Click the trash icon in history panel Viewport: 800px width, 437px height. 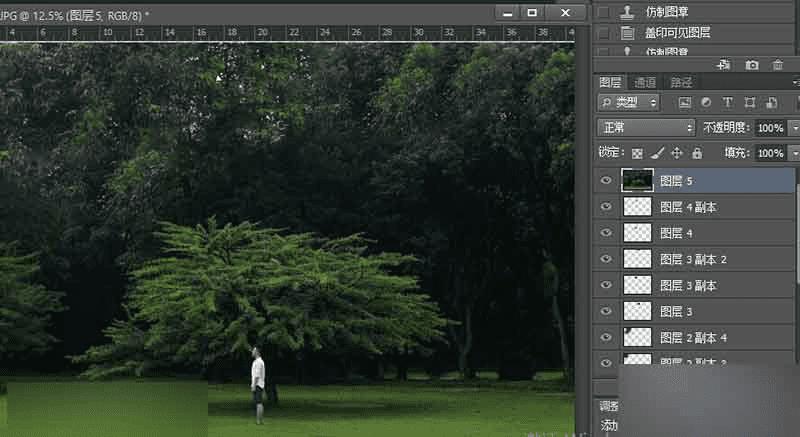[x=778, y=65]
